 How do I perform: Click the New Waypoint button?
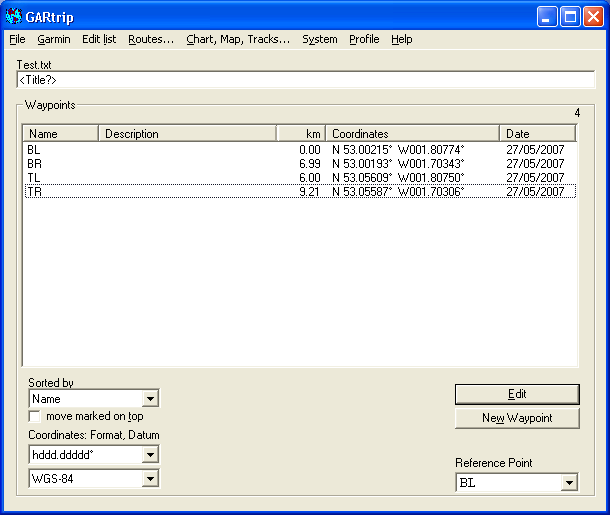[517, 418]
